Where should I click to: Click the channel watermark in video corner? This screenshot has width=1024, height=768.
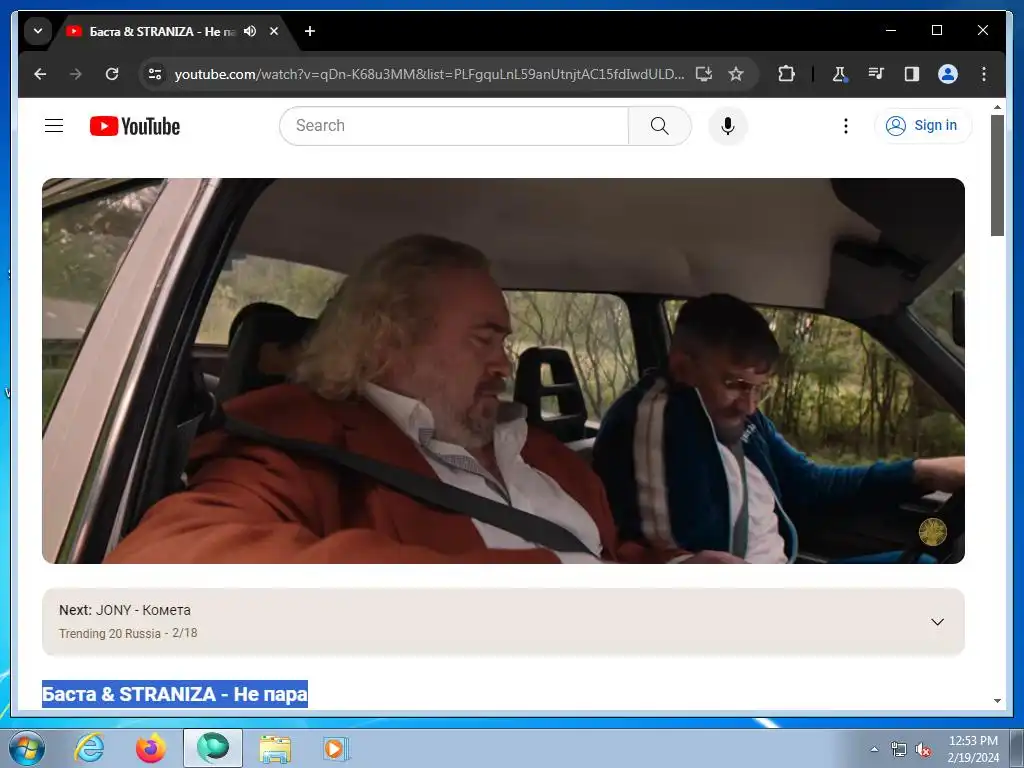(933, 532)
